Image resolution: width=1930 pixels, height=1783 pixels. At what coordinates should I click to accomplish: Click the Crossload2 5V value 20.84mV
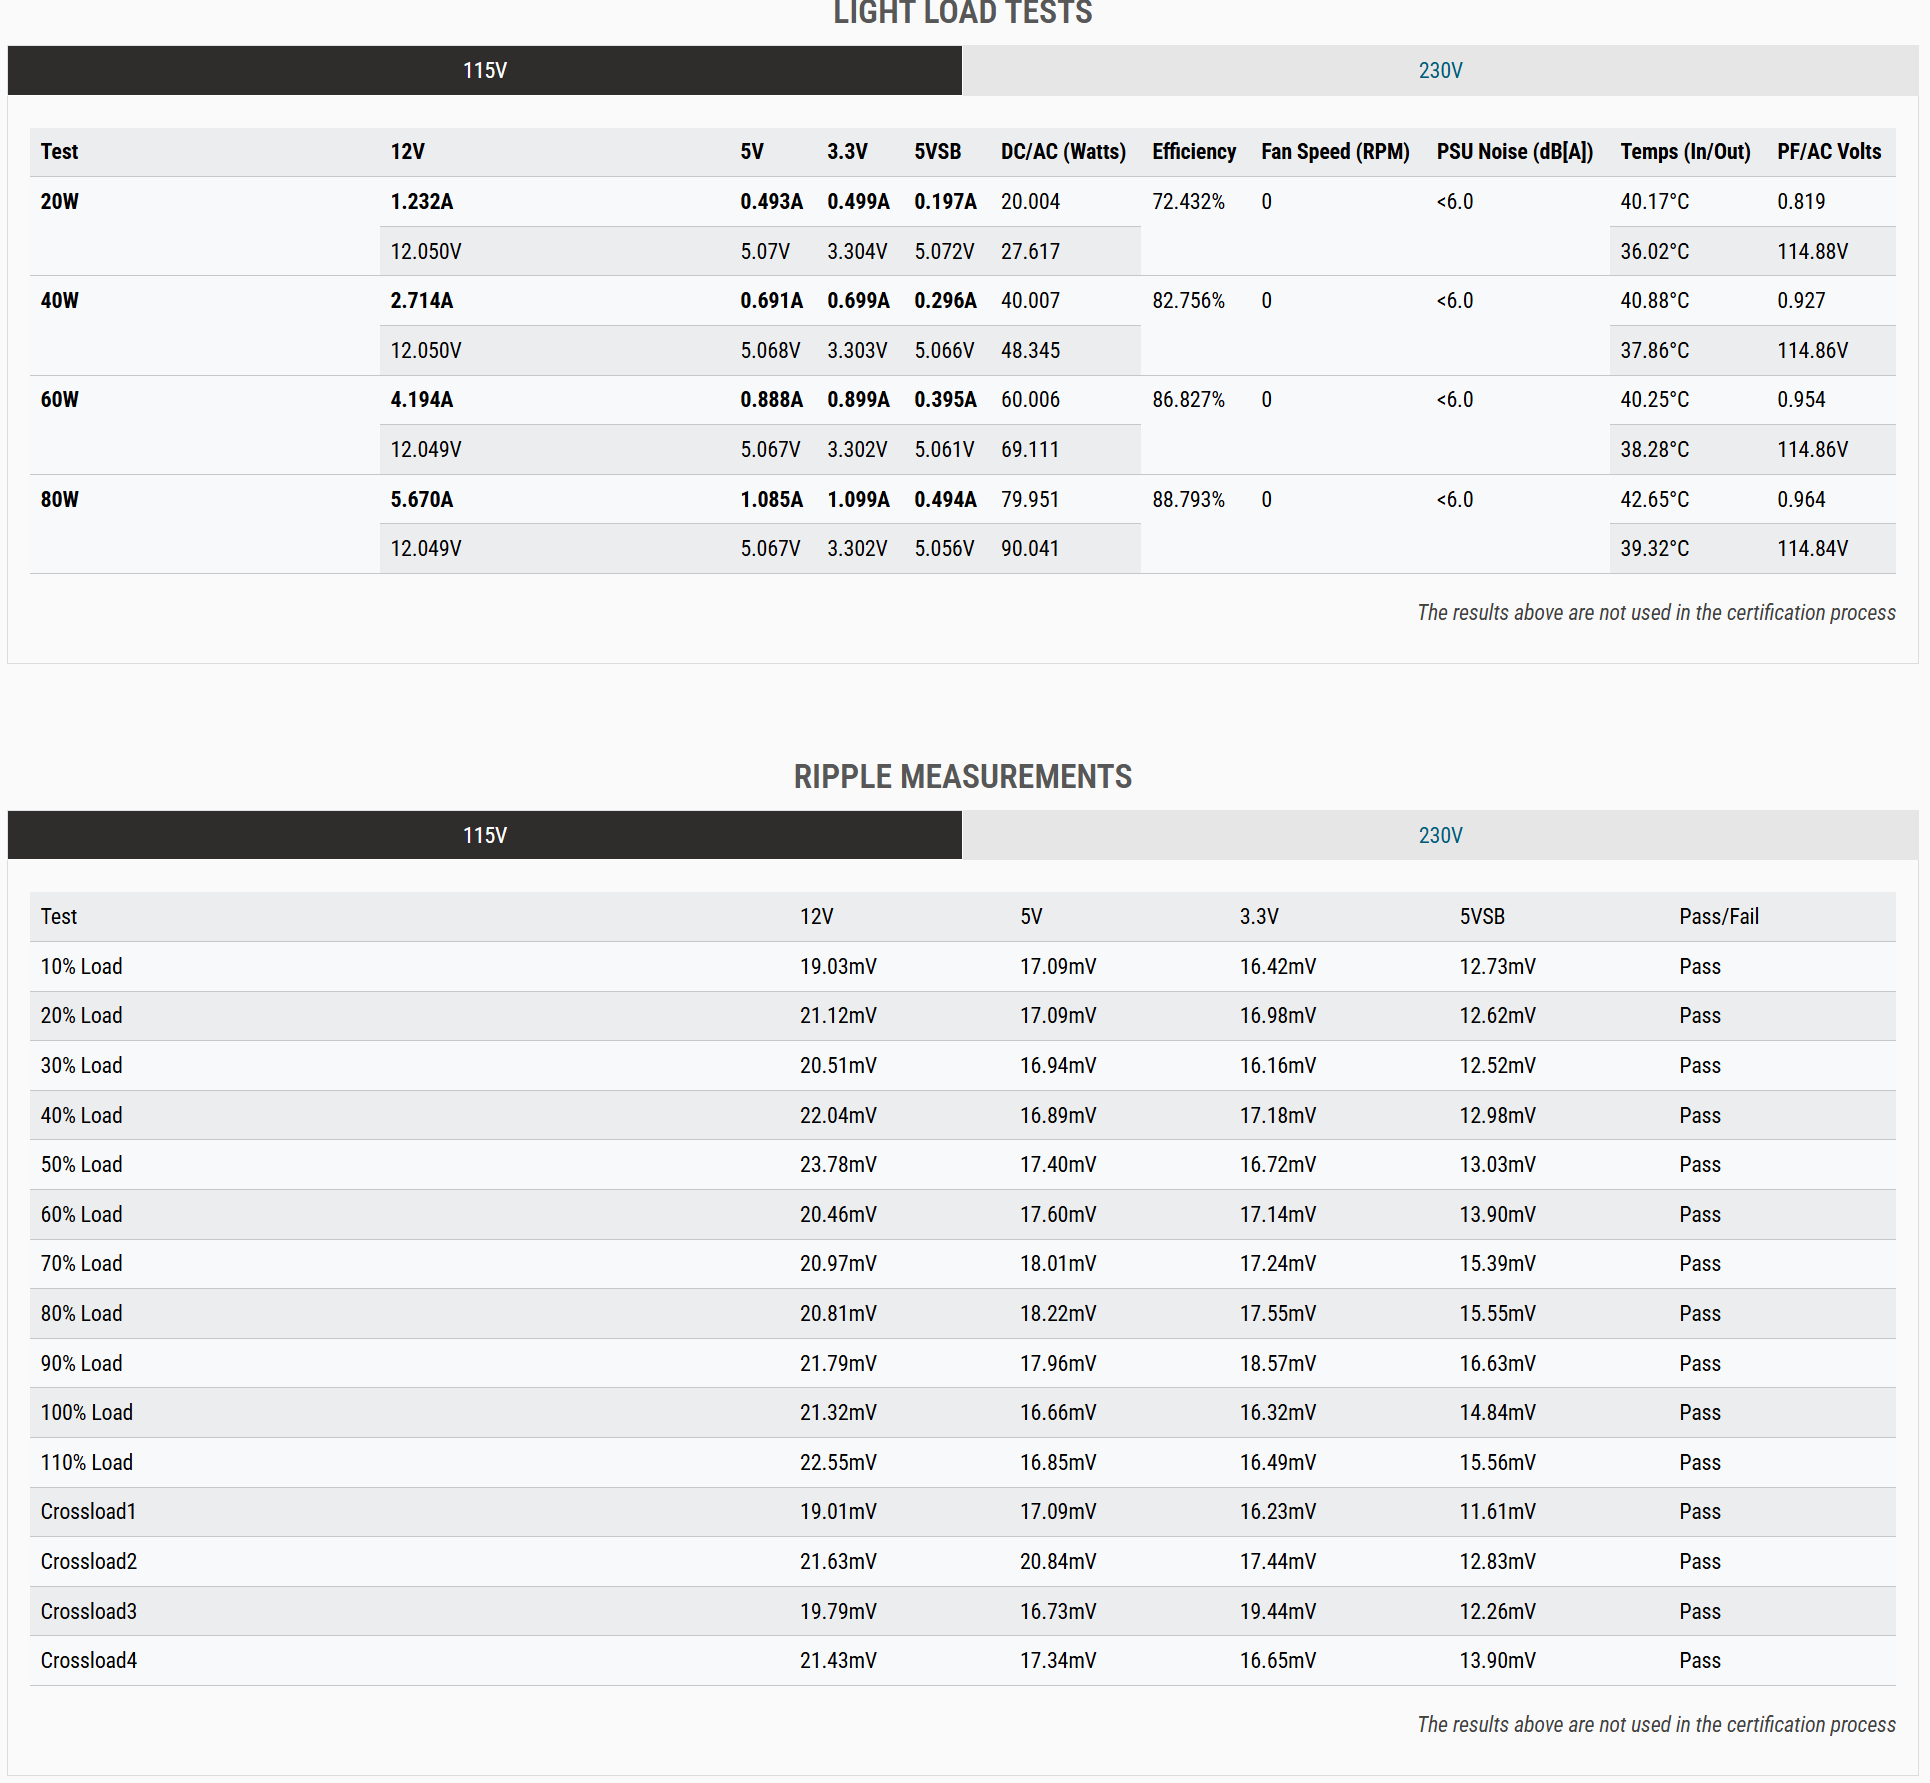1057,1561
